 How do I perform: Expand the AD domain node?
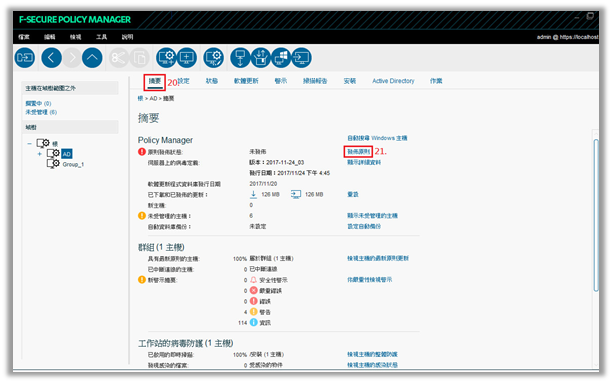point(39,154)
